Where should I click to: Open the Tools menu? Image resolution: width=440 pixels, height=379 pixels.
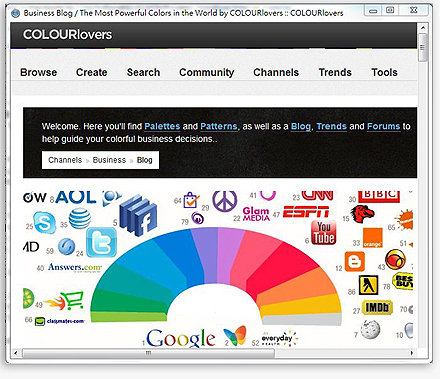(384, 72)
